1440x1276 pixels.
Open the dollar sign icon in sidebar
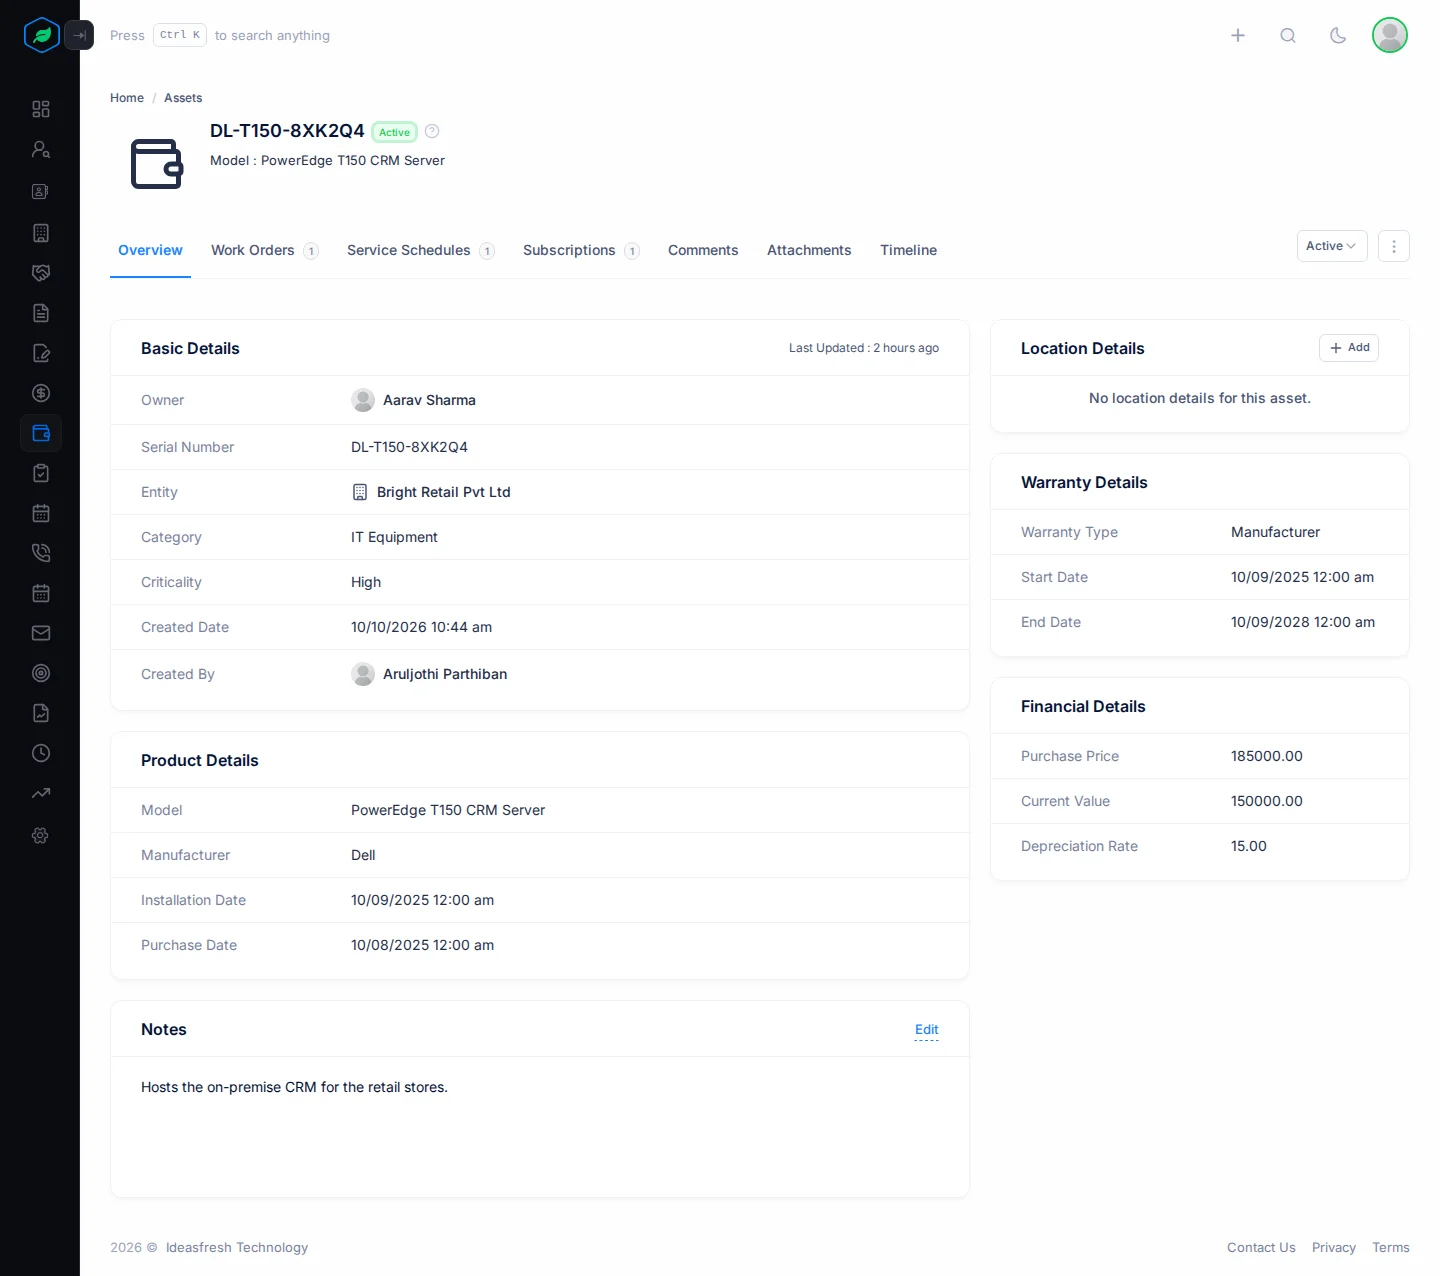tap(41, 393)
